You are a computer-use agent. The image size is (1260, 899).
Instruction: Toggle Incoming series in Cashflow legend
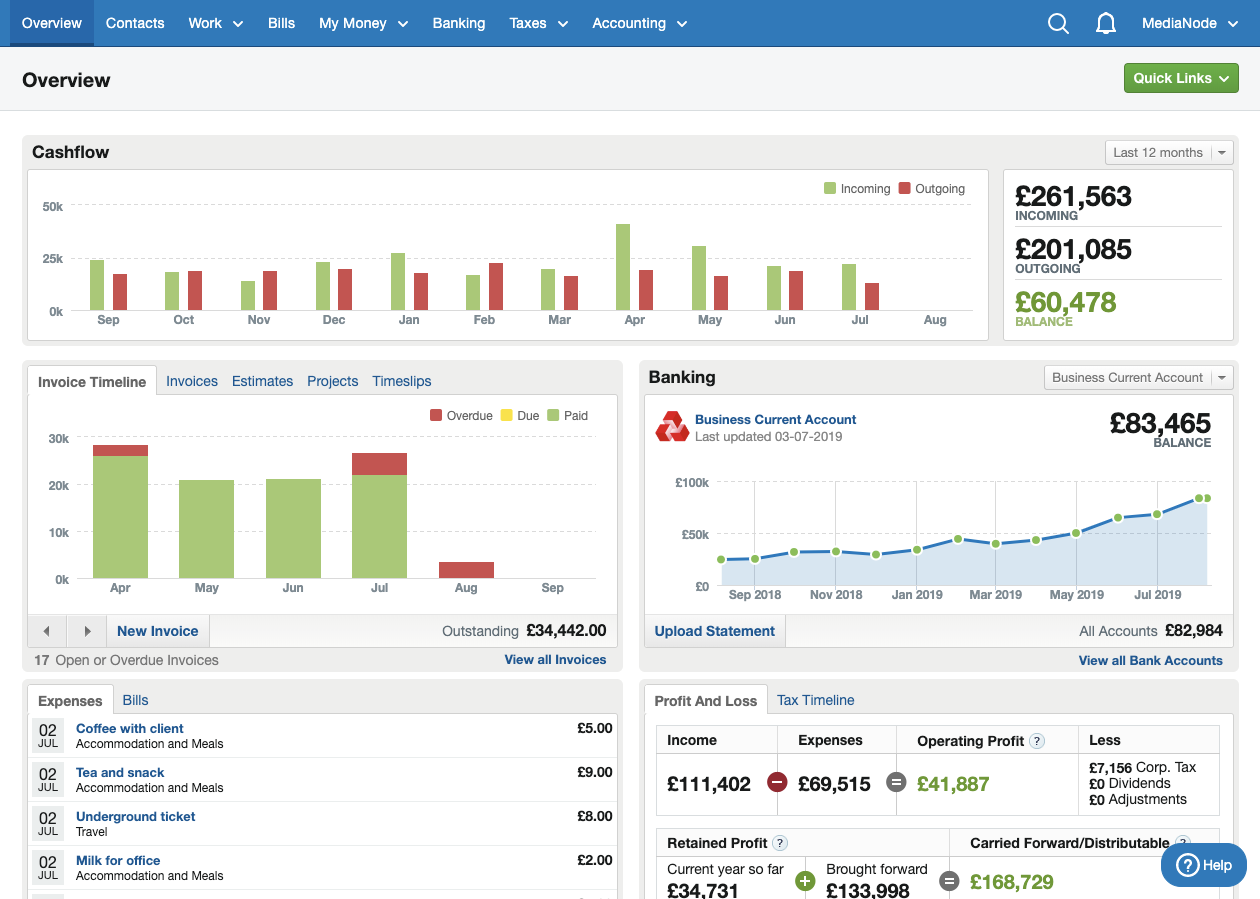point(856,189)
